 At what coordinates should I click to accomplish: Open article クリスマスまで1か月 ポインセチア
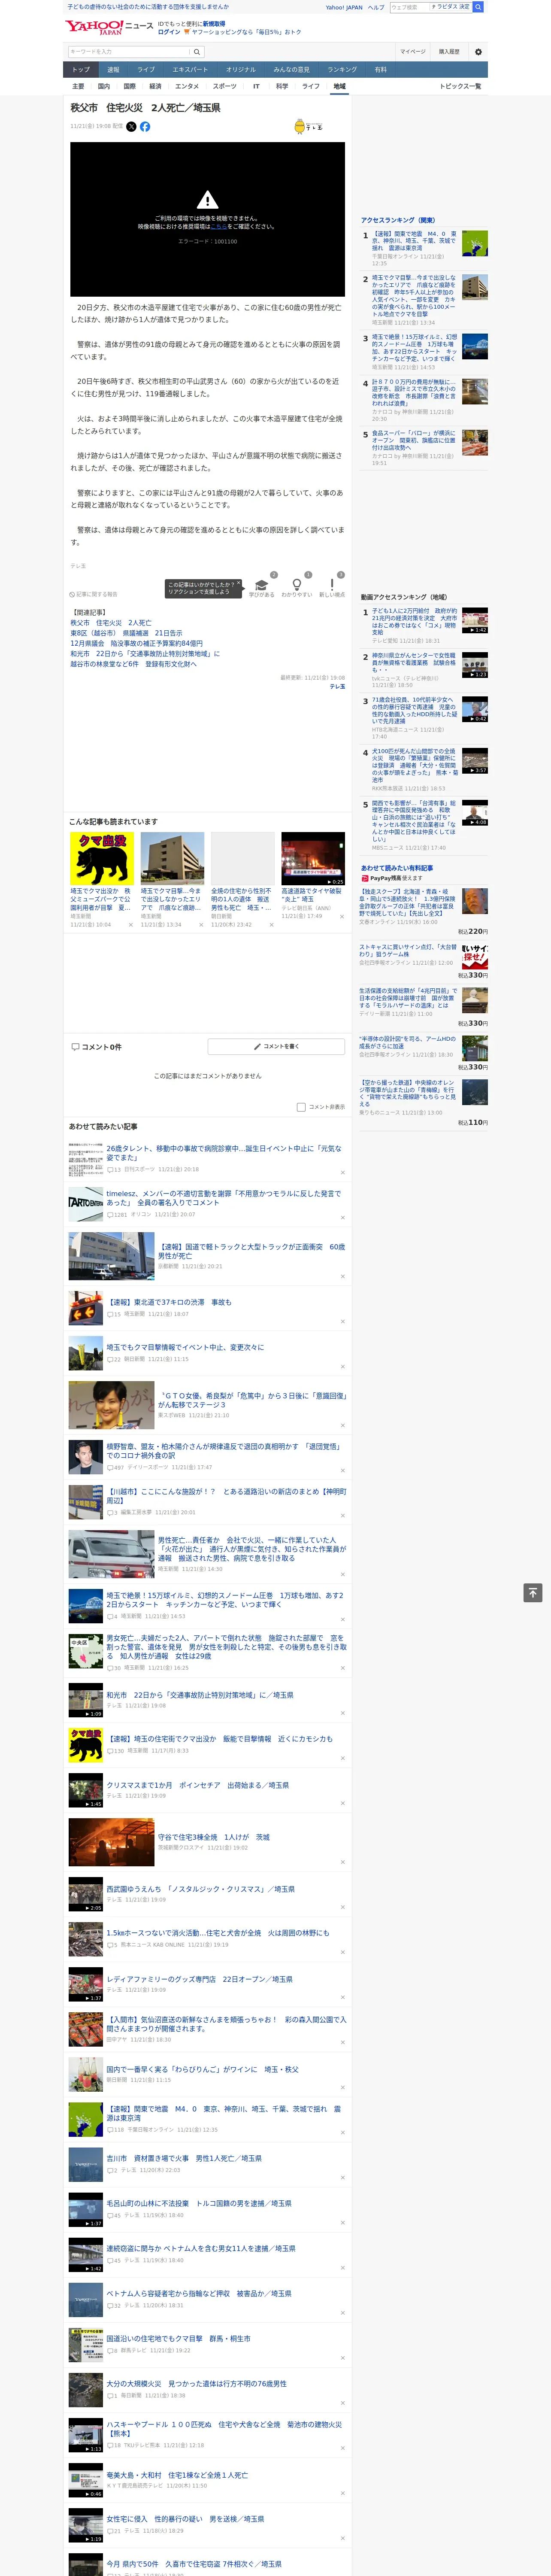click(x=197, y=1785)
